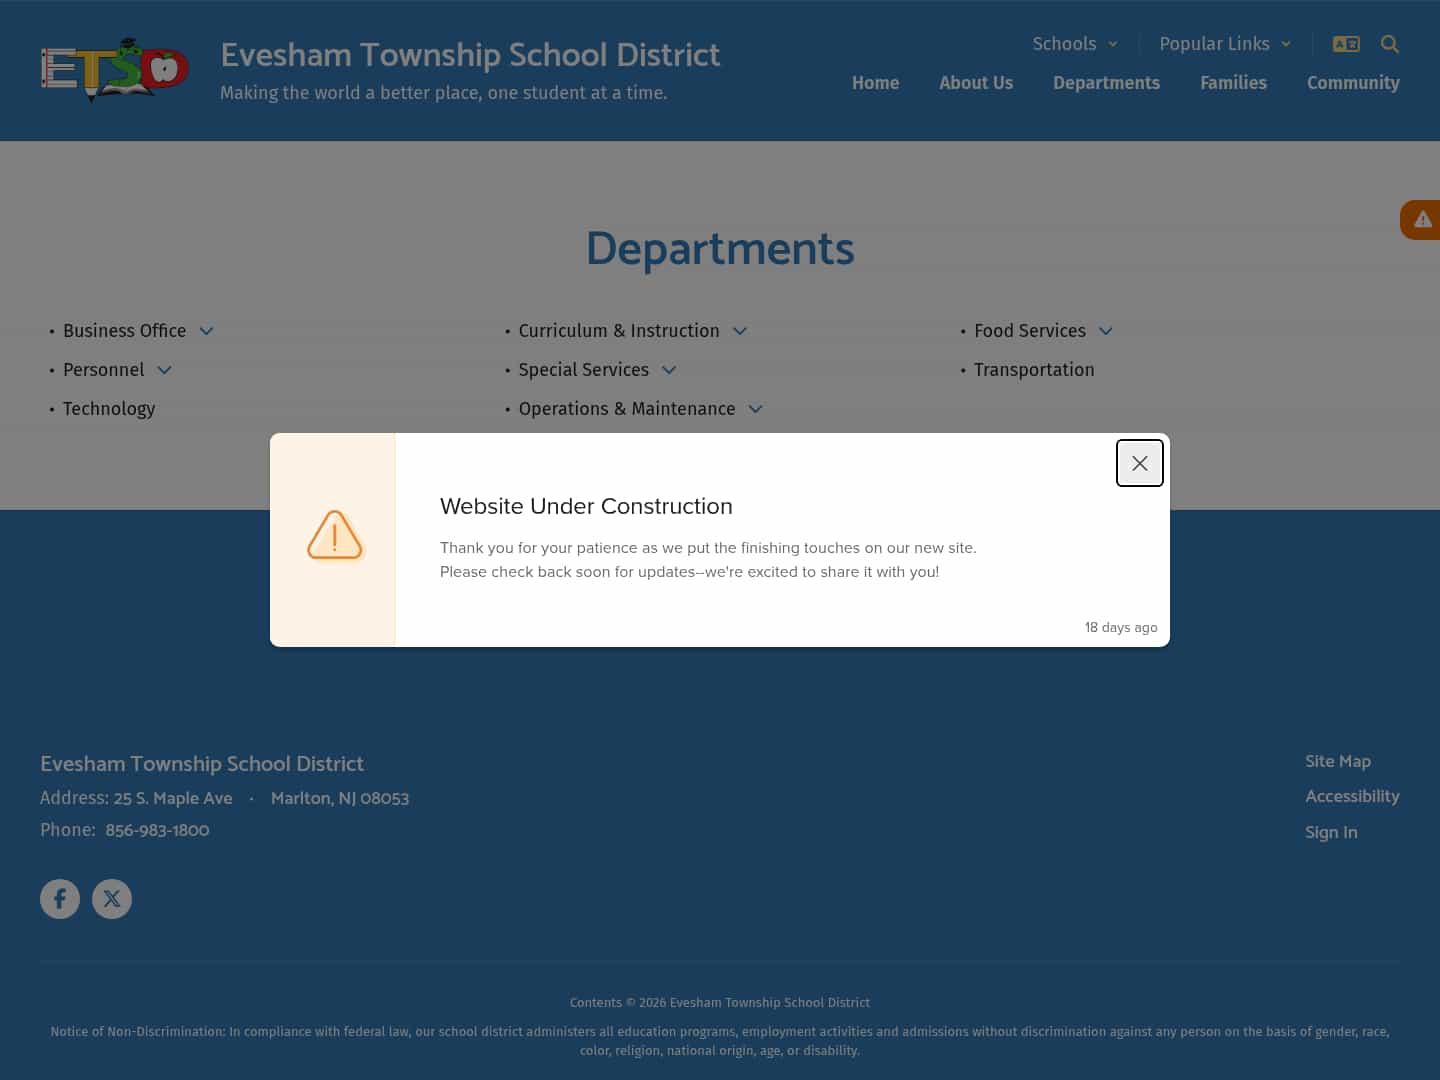This screenshot has width=1440, height=1080.
Task: Open the language translate icon
Action: click(1346, 44)
